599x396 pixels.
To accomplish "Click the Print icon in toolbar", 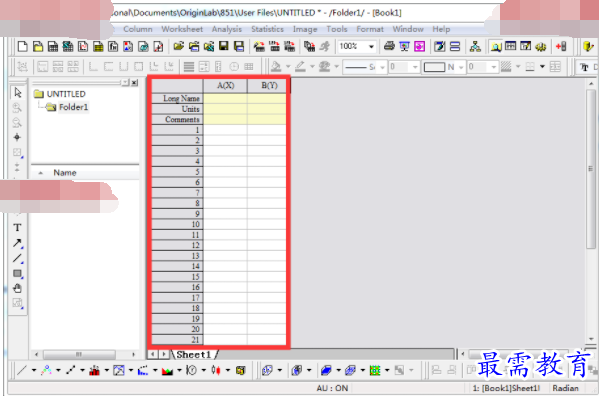I will point(389,47).
